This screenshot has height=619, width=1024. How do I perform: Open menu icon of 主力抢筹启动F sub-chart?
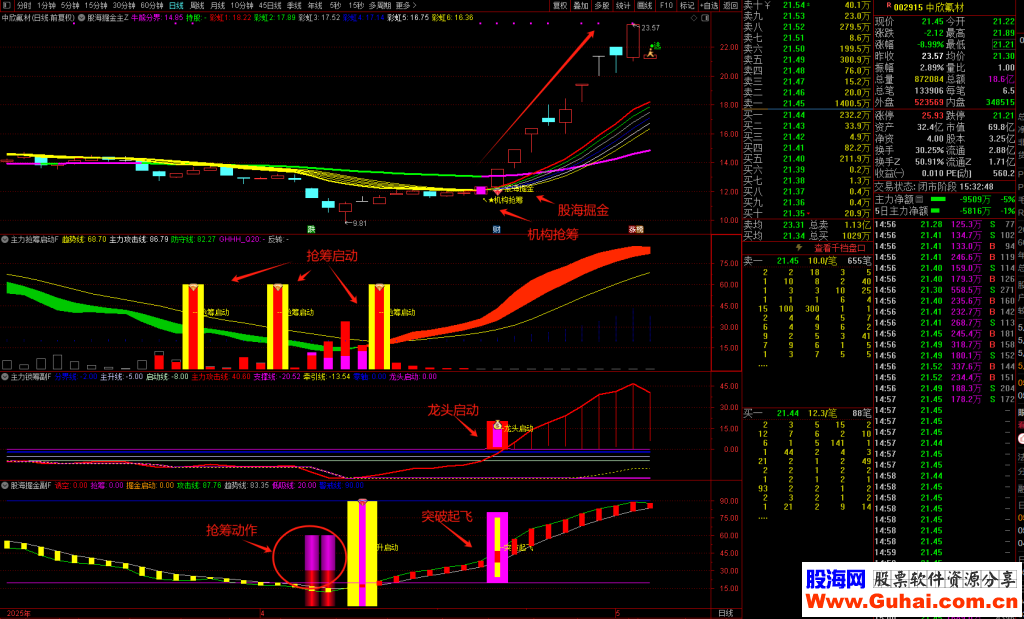[5, 240]
